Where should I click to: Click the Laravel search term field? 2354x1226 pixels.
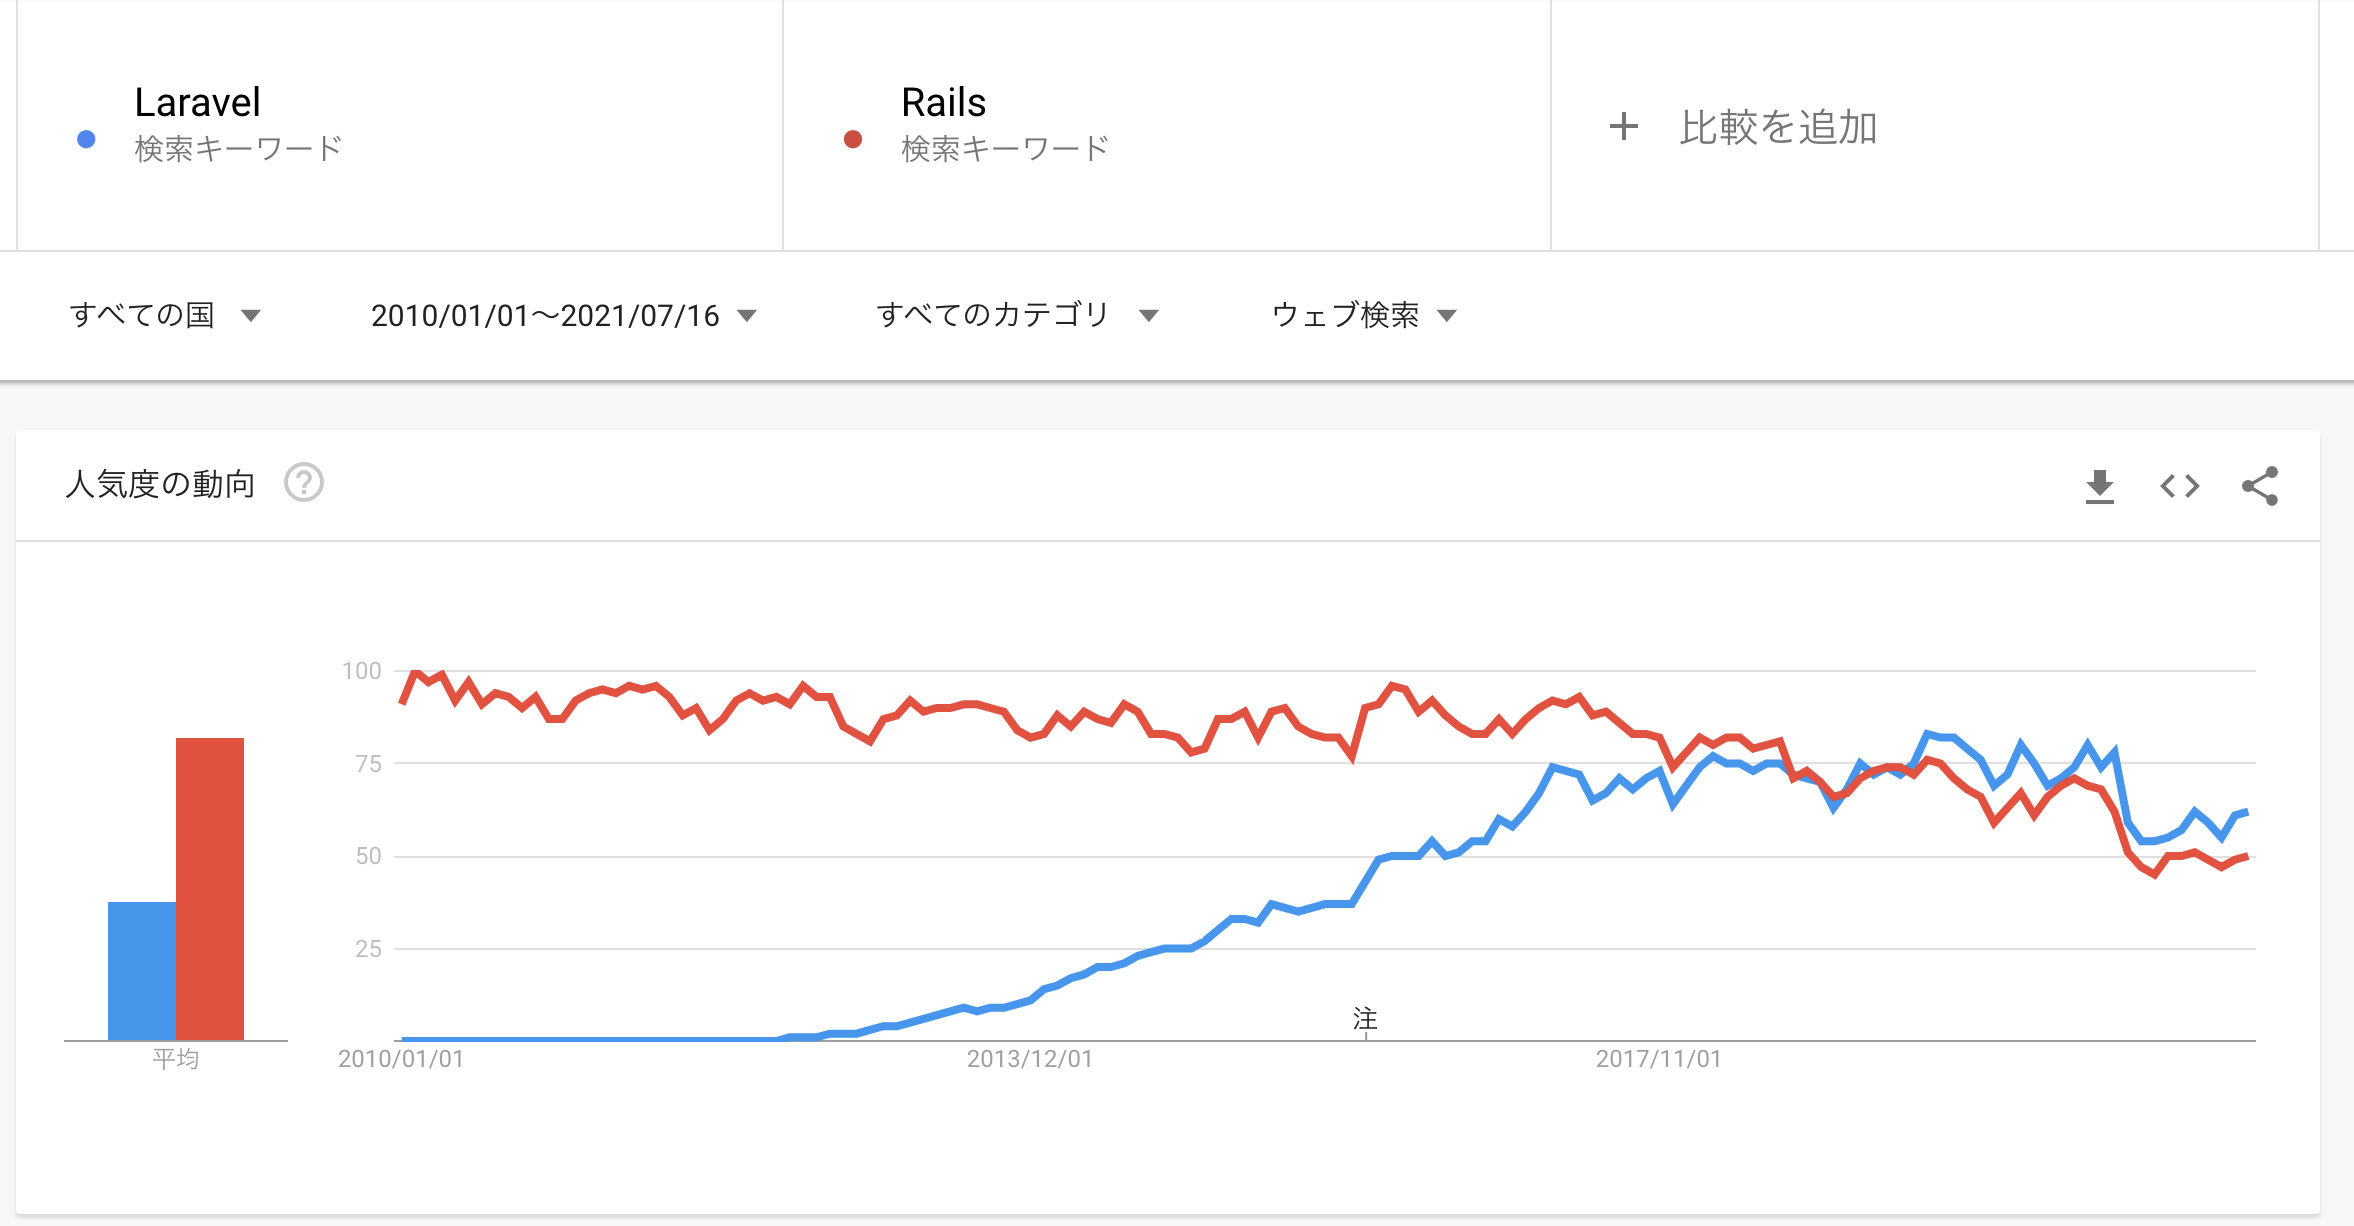(198, 103)
